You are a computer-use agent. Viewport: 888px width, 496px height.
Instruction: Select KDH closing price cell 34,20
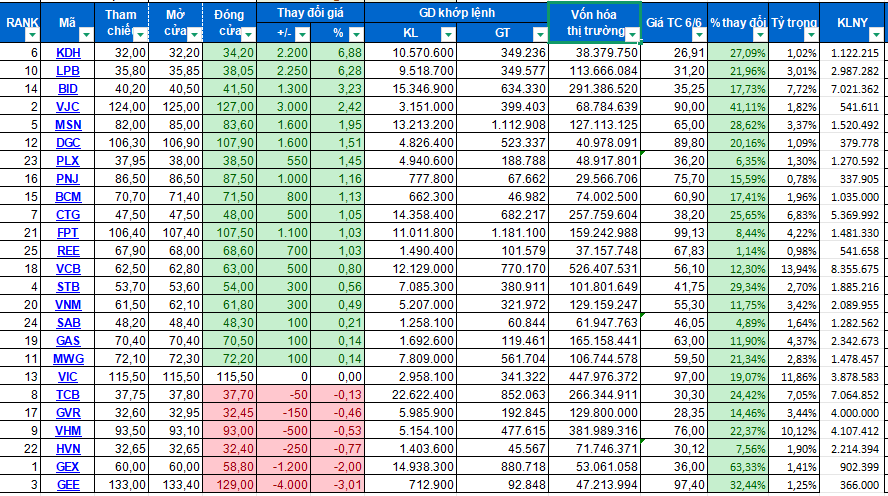click(x=229, y=53)
